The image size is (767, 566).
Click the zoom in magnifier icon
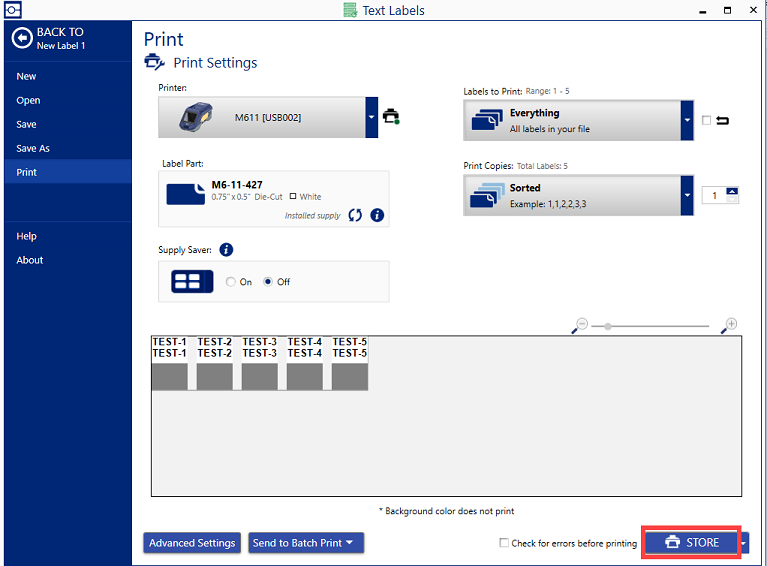(x=731, y=325)
